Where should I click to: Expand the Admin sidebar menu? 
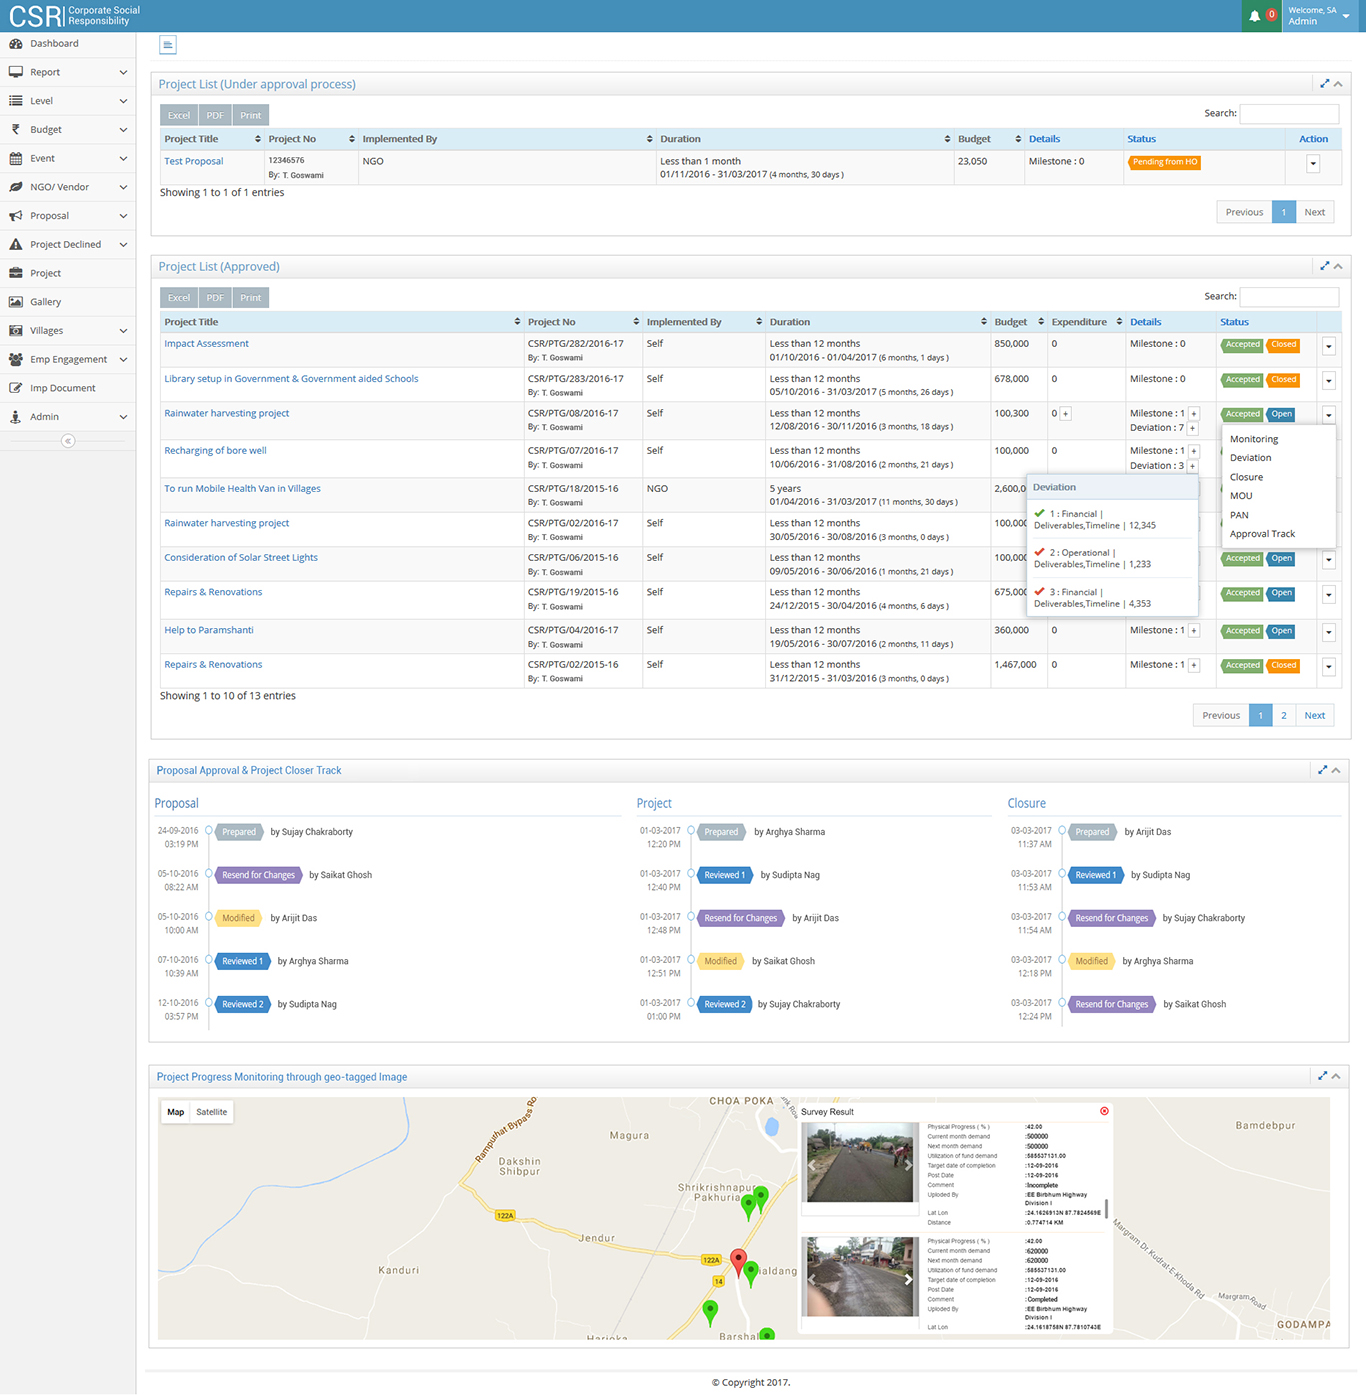click(68, 417)
